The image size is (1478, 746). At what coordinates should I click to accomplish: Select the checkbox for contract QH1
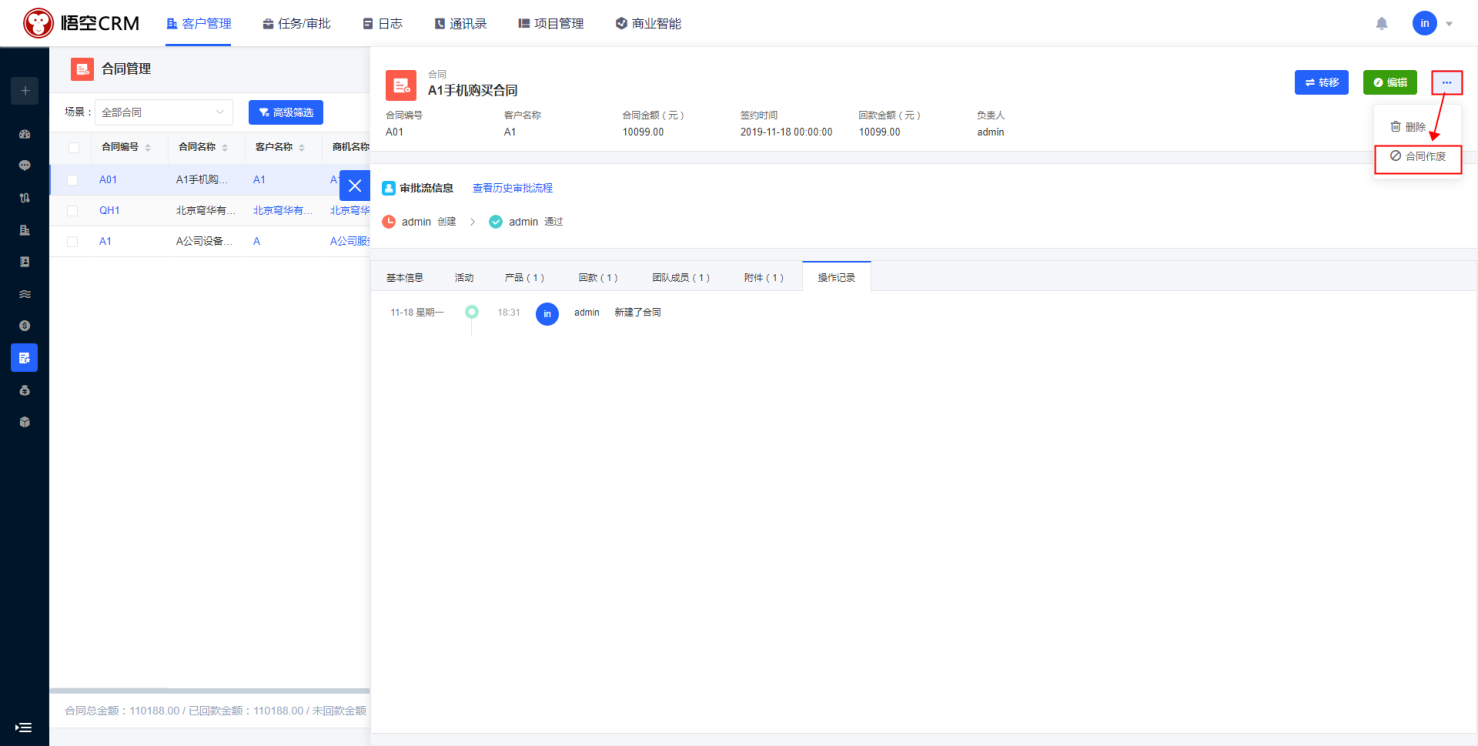(x=72, y=211)
